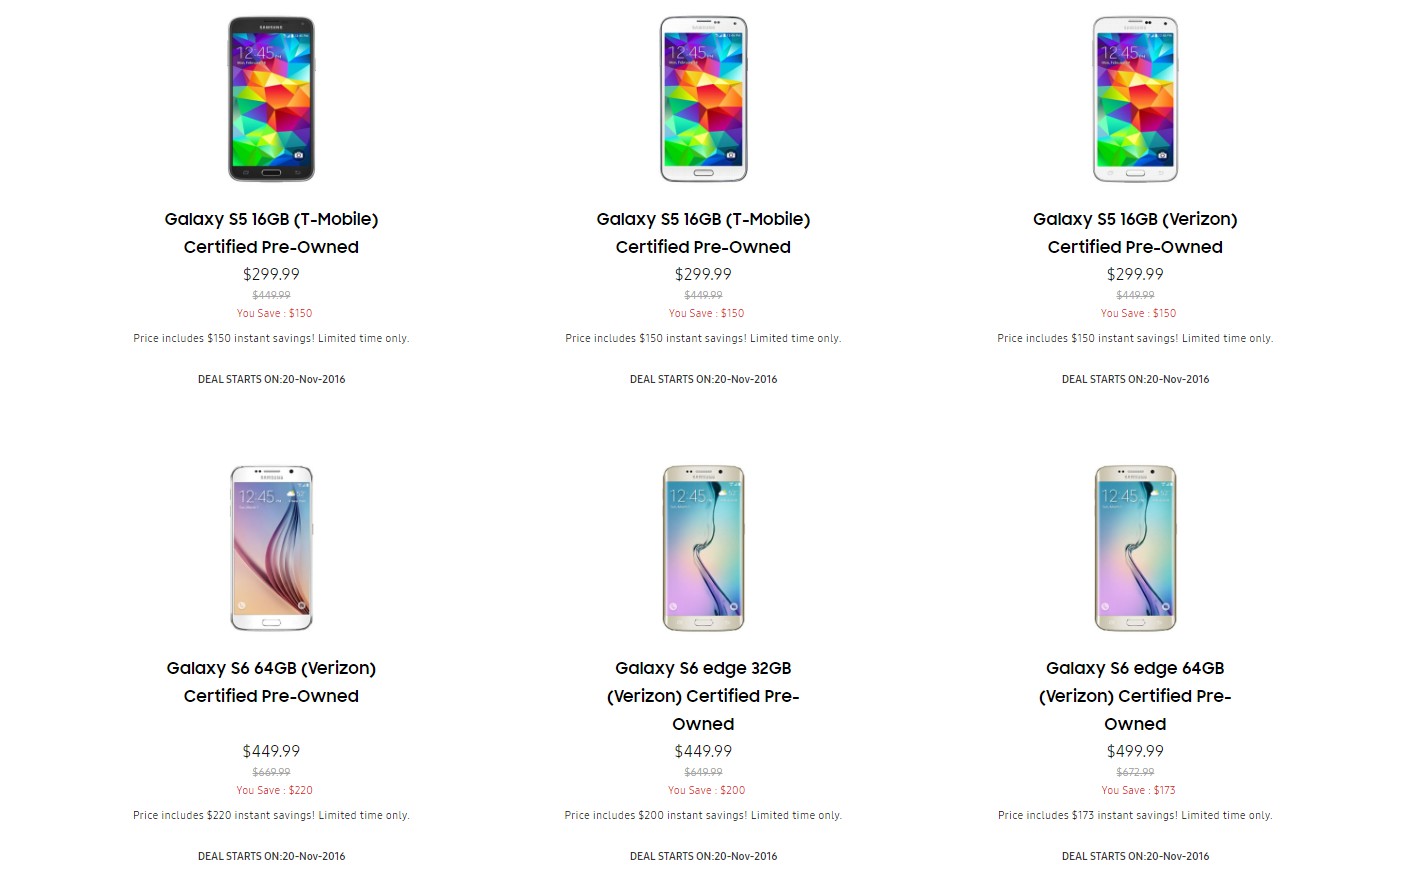Open the Galaxy S6 edge 32GB title link
Screen dimensions: 1424x872
(703, 696)
